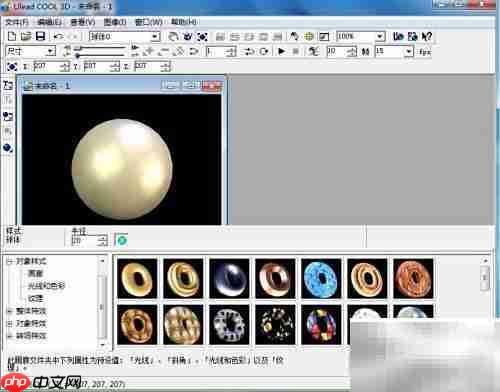
Task: Click the Insert text tool in left sidebar
Action: click(8, 85)
